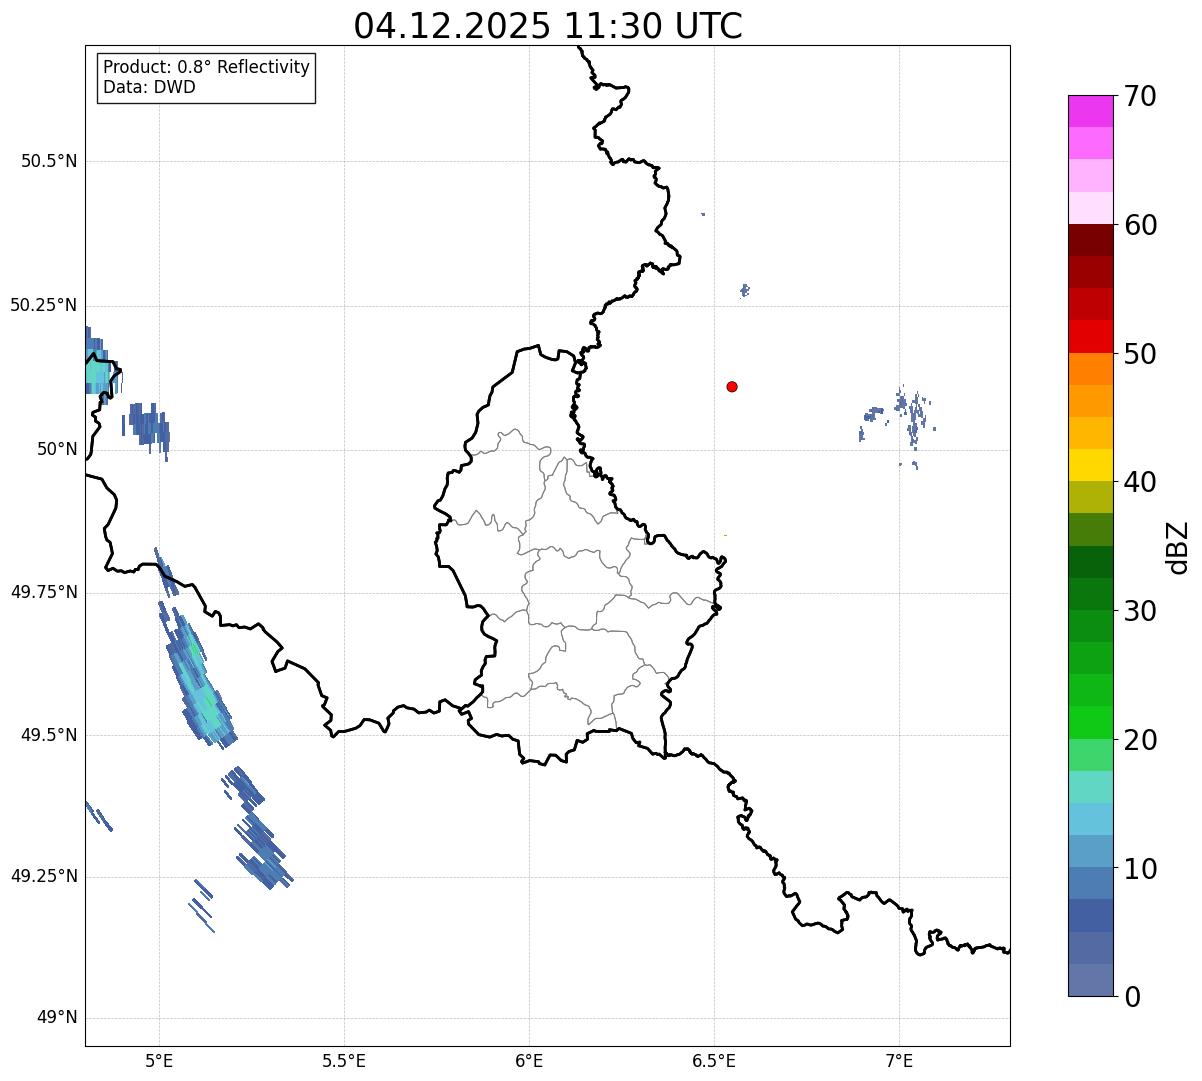Click the small radar echo north of the red dot

coord(744,291)
